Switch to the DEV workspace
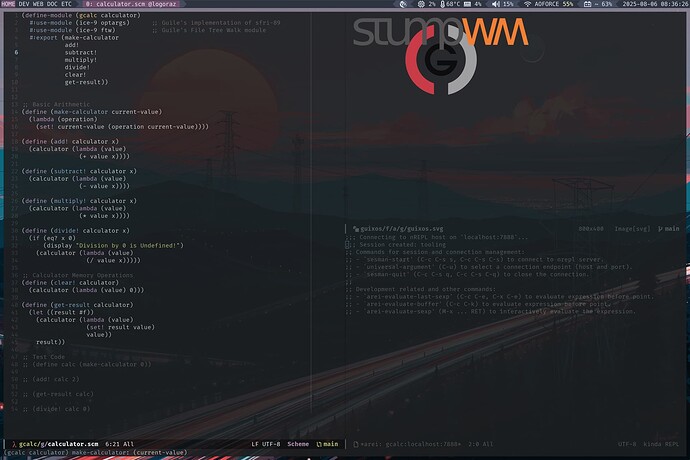Image resolution: width=690 pixels, height=460 pixels. coord(24,4)
